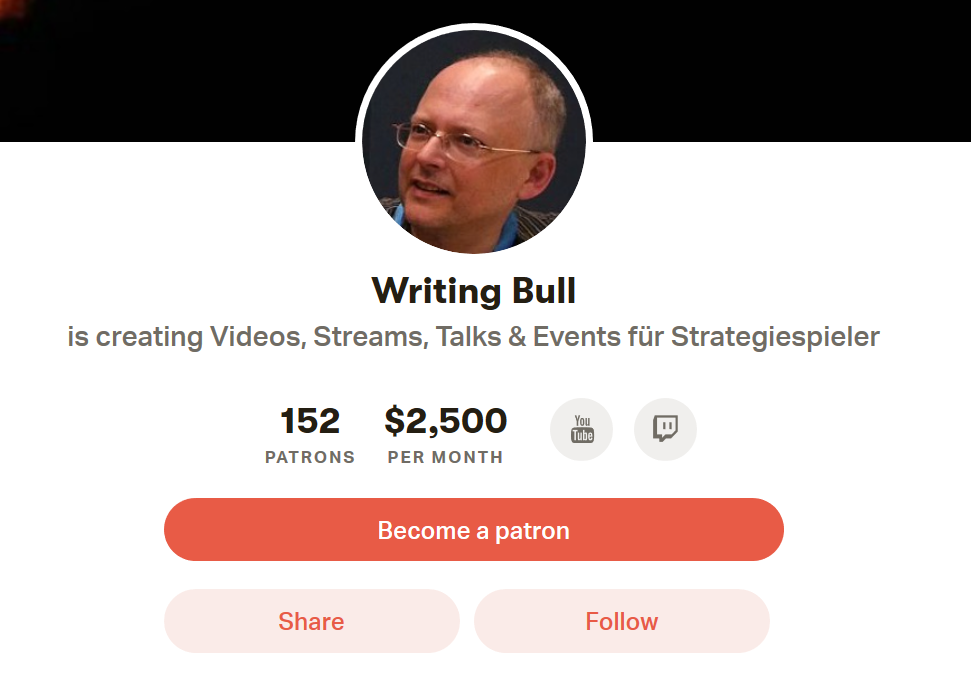The image size is (971, 691).
Task: Select the Writing Bull creator name heading
Action: (474, 290)
